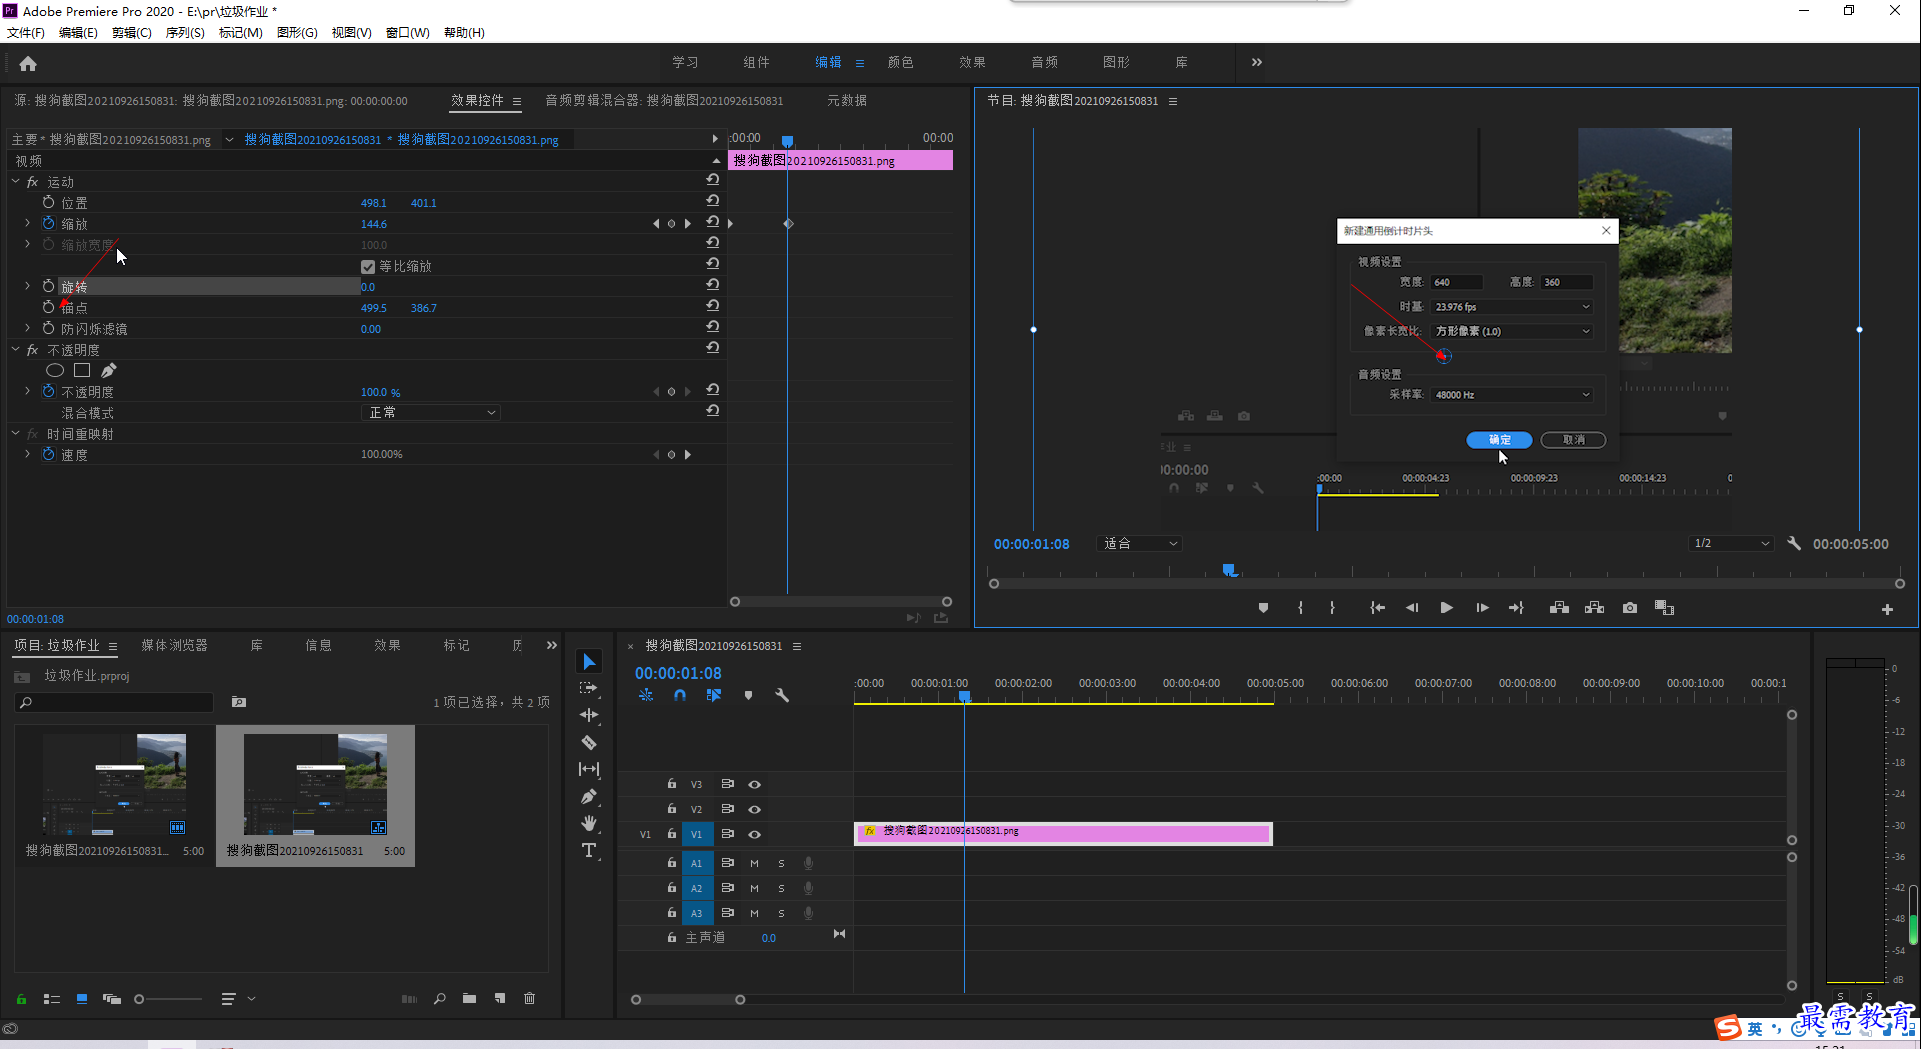Go to next 缩放 keyframe

[688, 224]
